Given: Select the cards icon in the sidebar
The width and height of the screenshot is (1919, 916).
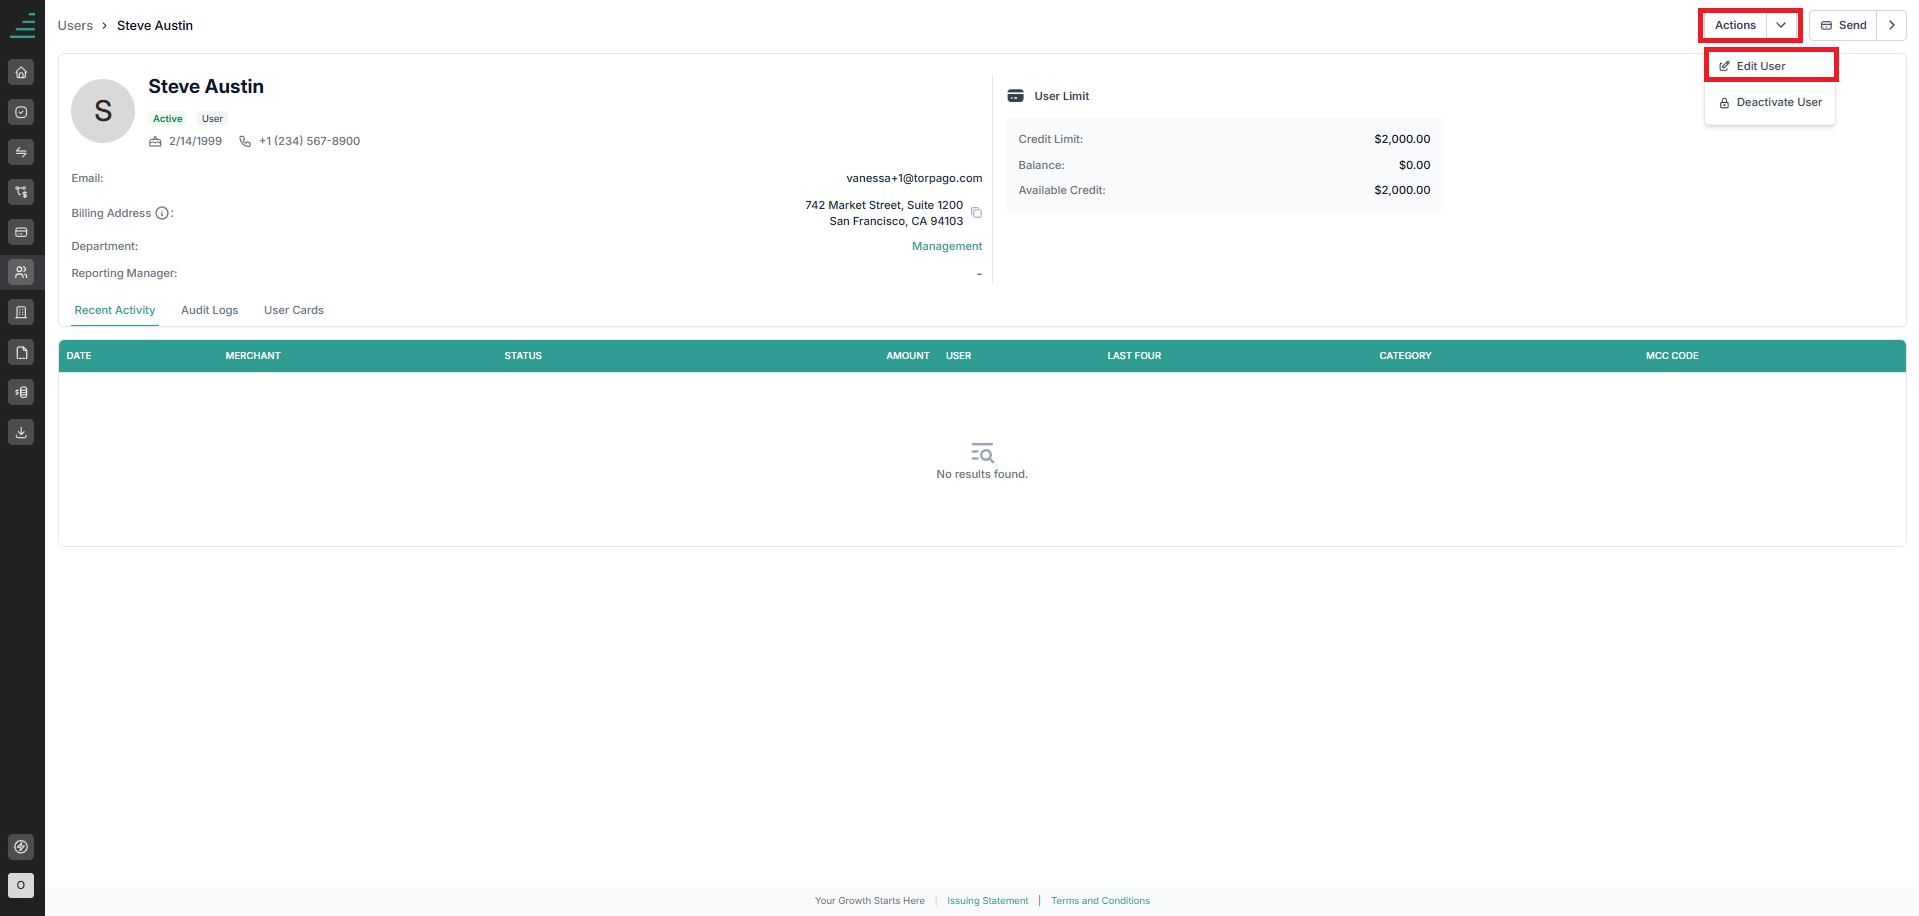Looking at the screenshot, I should click(x=21, y=232).
